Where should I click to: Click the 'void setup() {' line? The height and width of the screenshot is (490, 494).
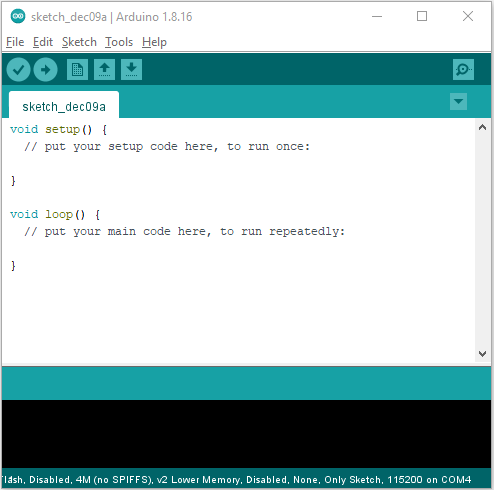click(59, 129)
